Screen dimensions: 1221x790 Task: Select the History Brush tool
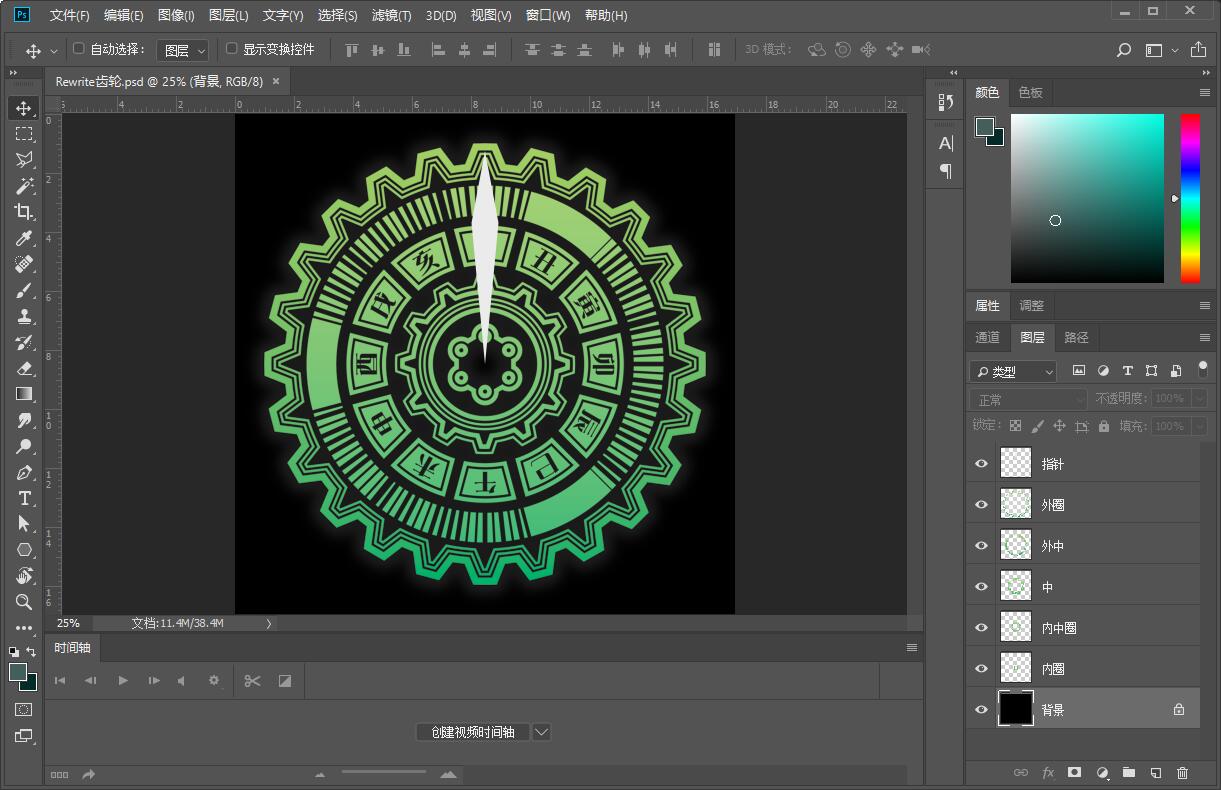pyautogui.click(x=24, y=342)
